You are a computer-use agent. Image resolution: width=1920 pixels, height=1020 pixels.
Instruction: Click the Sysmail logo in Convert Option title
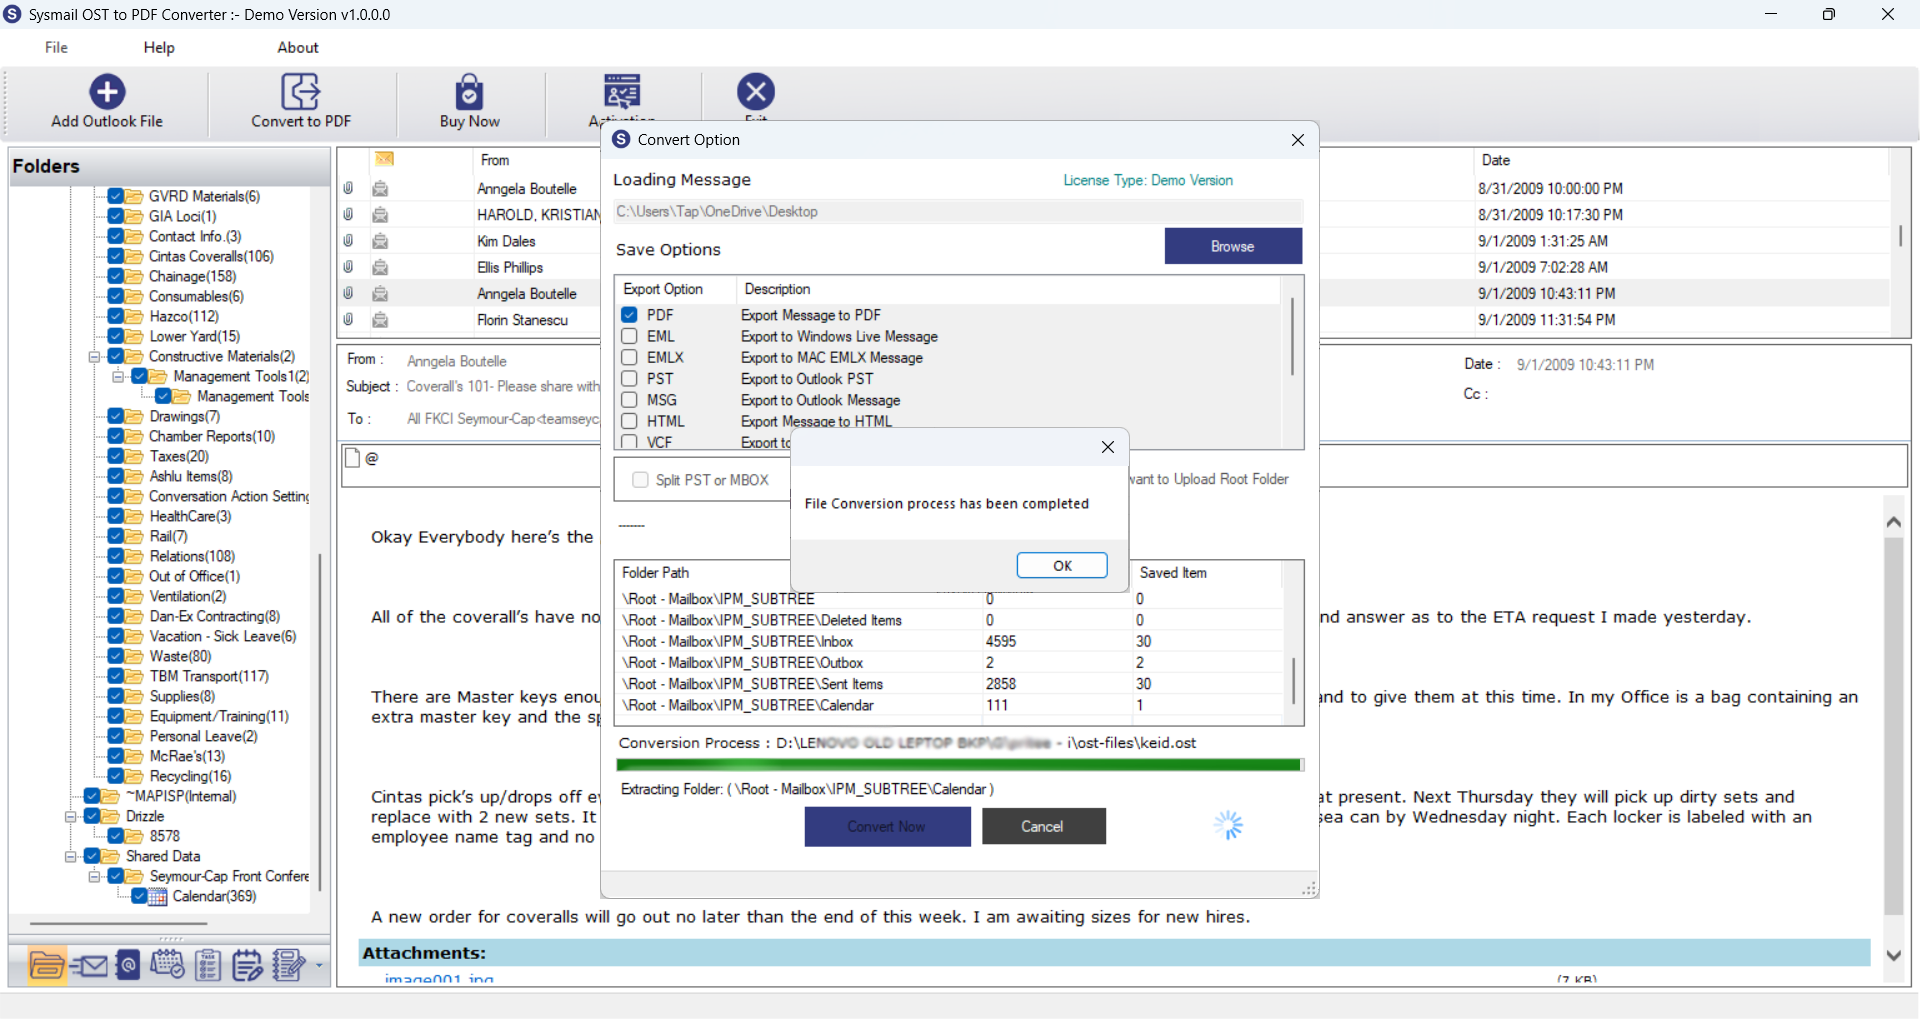[621, 139]
